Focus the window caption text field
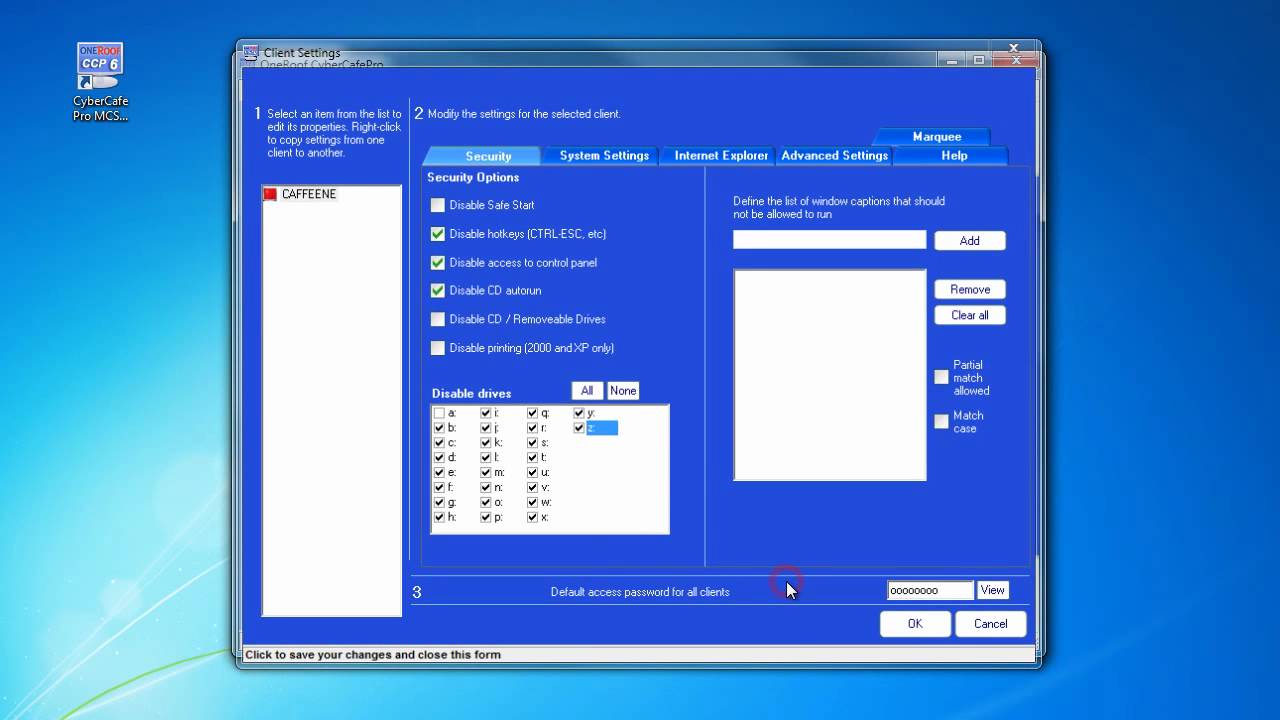The width and height of the screenshot is (1280, 720). pyautogui.click(x=829, y=240)
